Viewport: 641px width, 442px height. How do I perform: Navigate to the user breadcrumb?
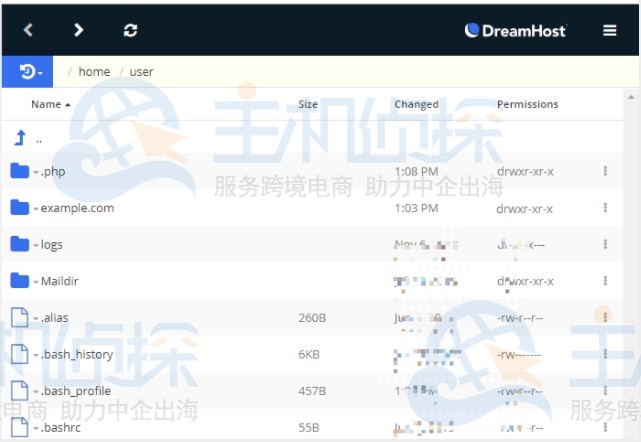click(141, 72)
